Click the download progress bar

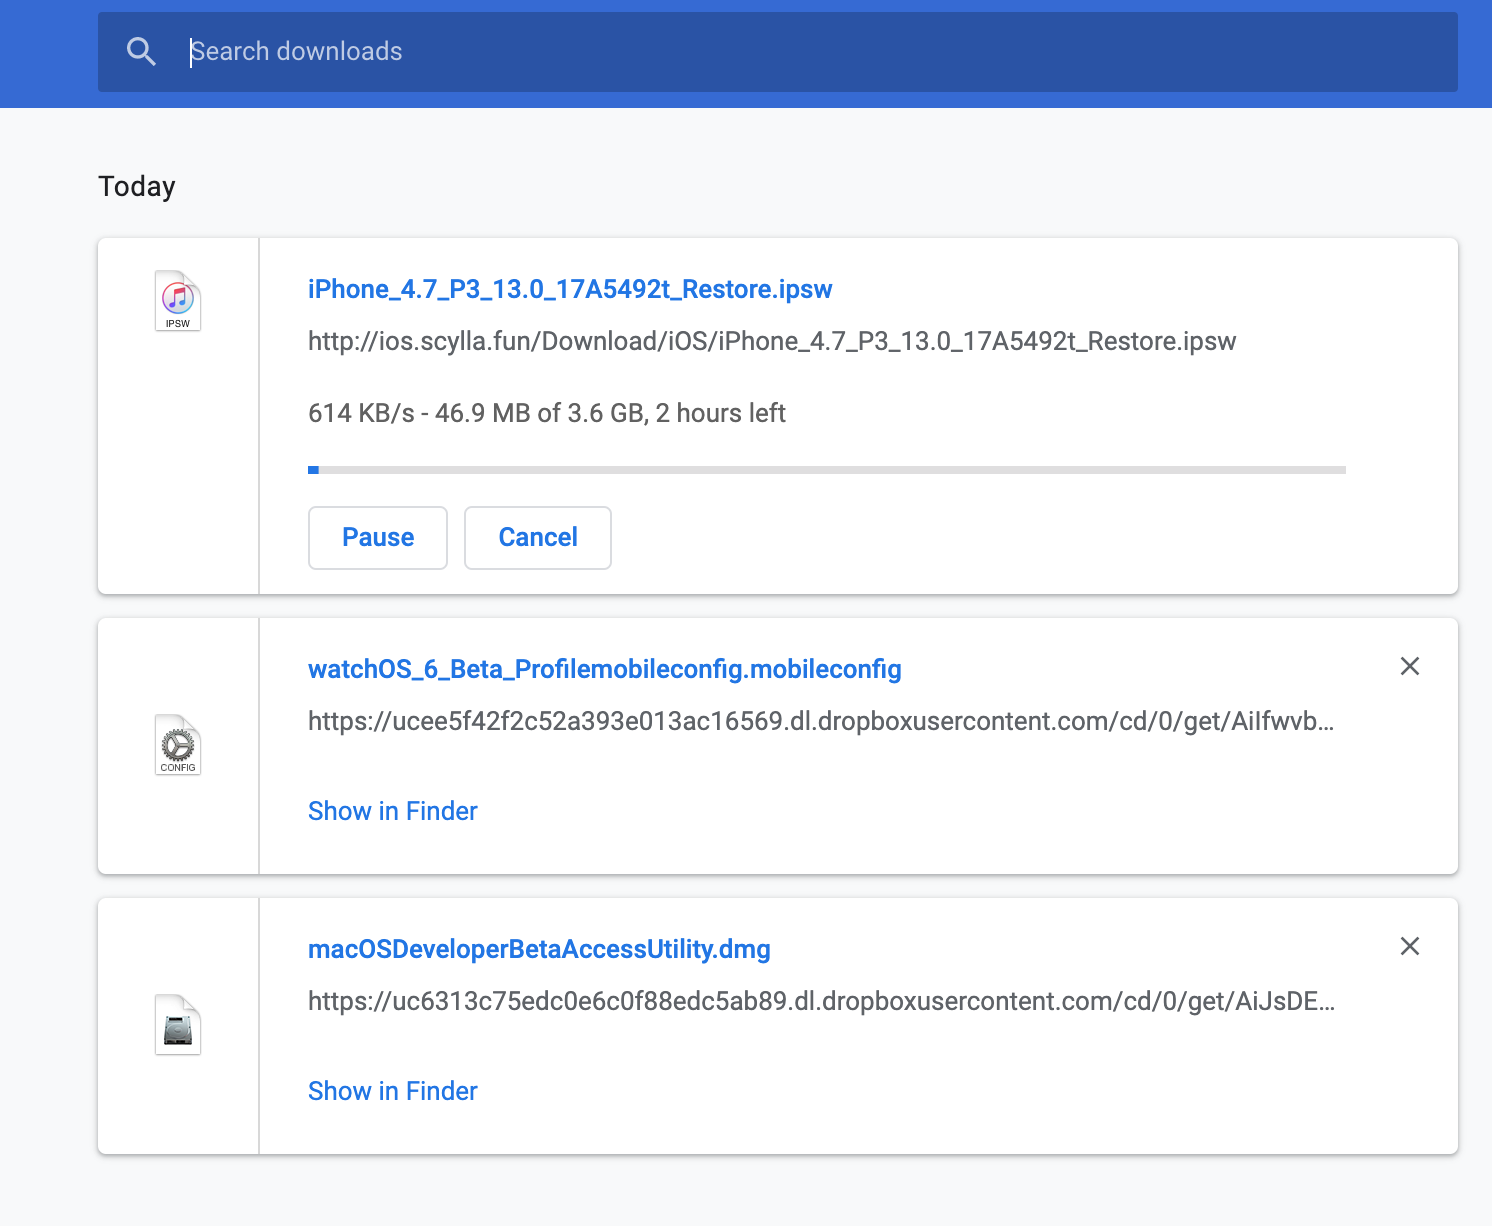point(827,470)
